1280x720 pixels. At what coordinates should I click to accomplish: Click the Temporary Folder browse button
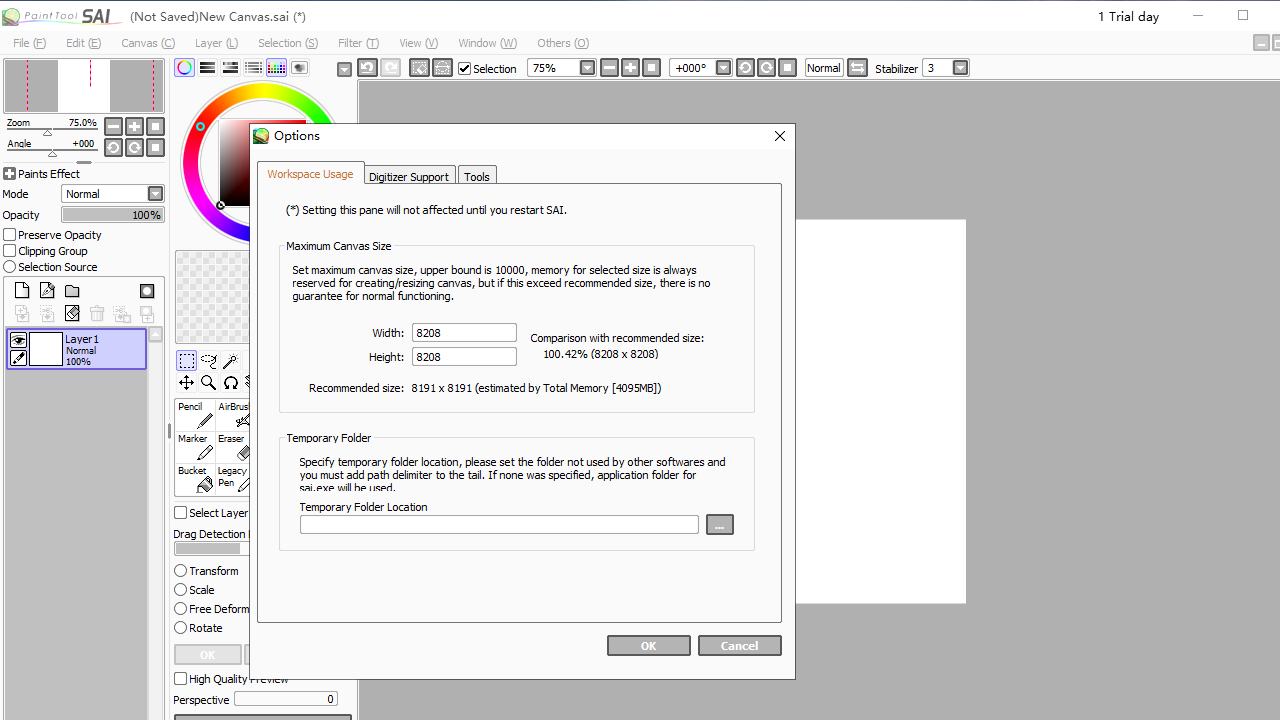tap(719, 524)
